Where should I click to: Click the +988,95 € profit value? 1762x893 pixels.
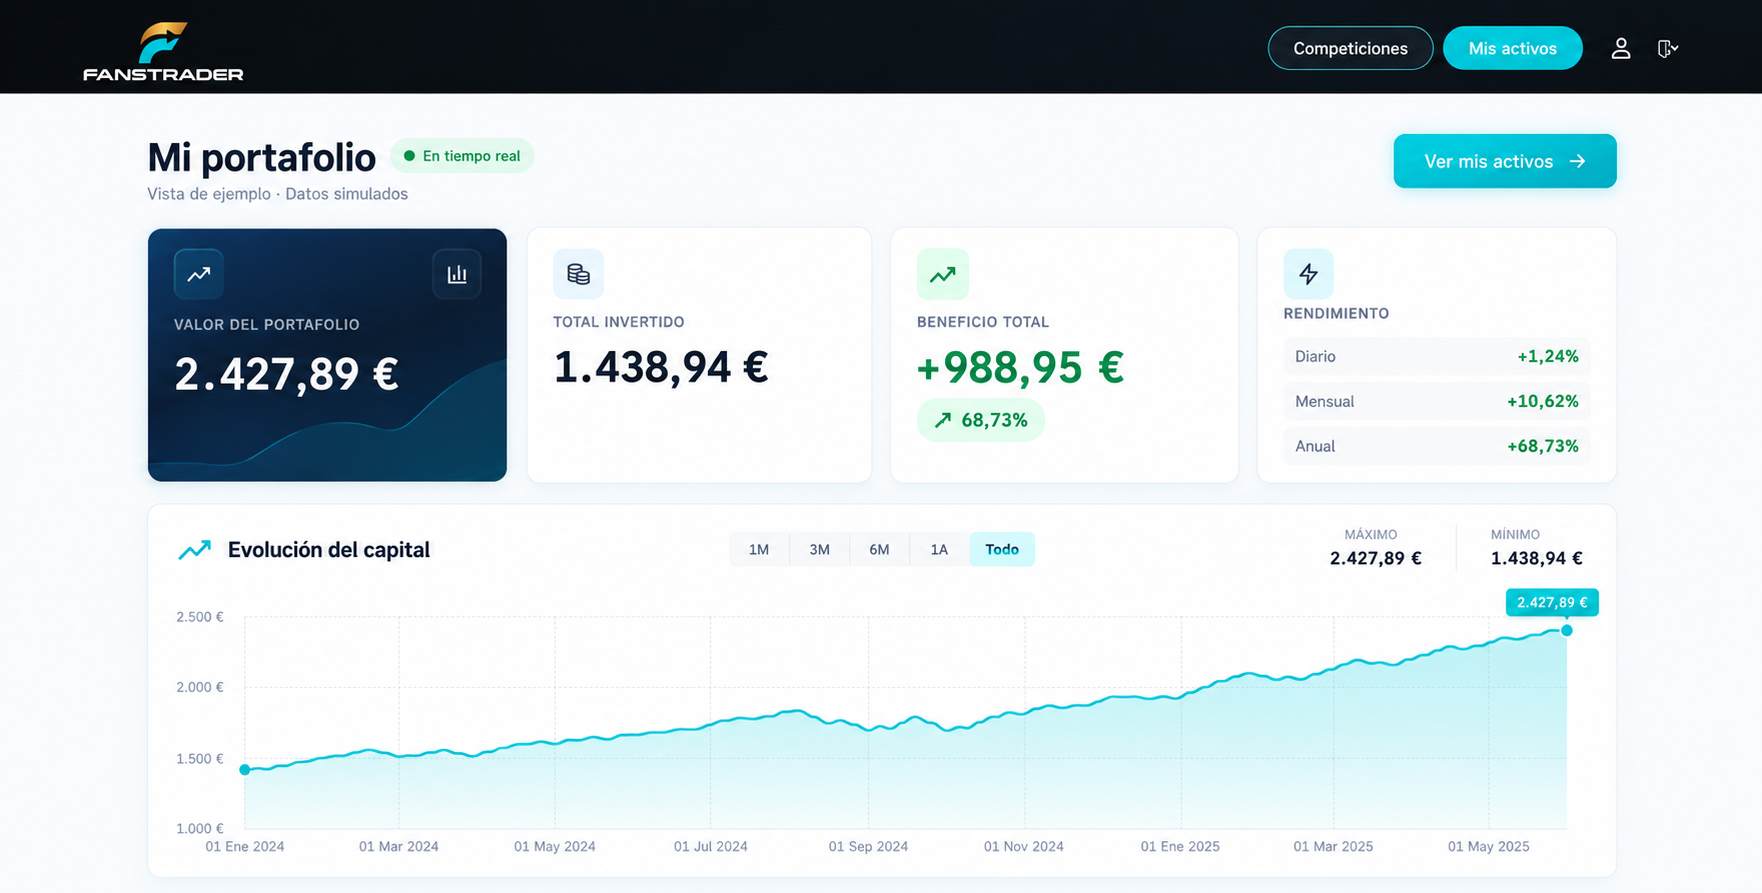pyautogui.click(x=1020, y=367)
